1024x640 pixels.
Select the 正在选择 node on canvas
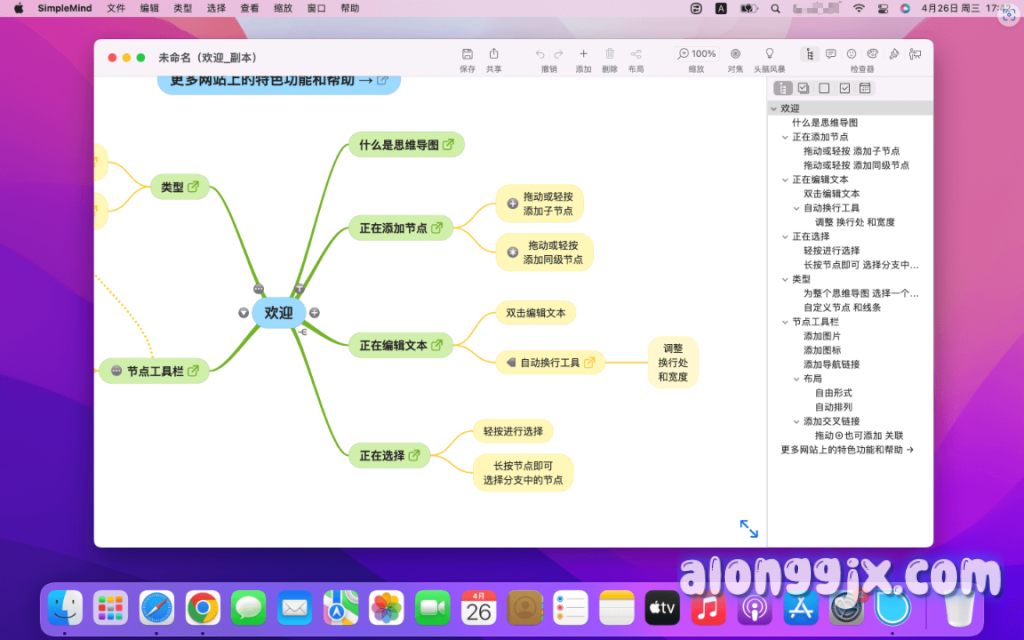pos(382,456)
